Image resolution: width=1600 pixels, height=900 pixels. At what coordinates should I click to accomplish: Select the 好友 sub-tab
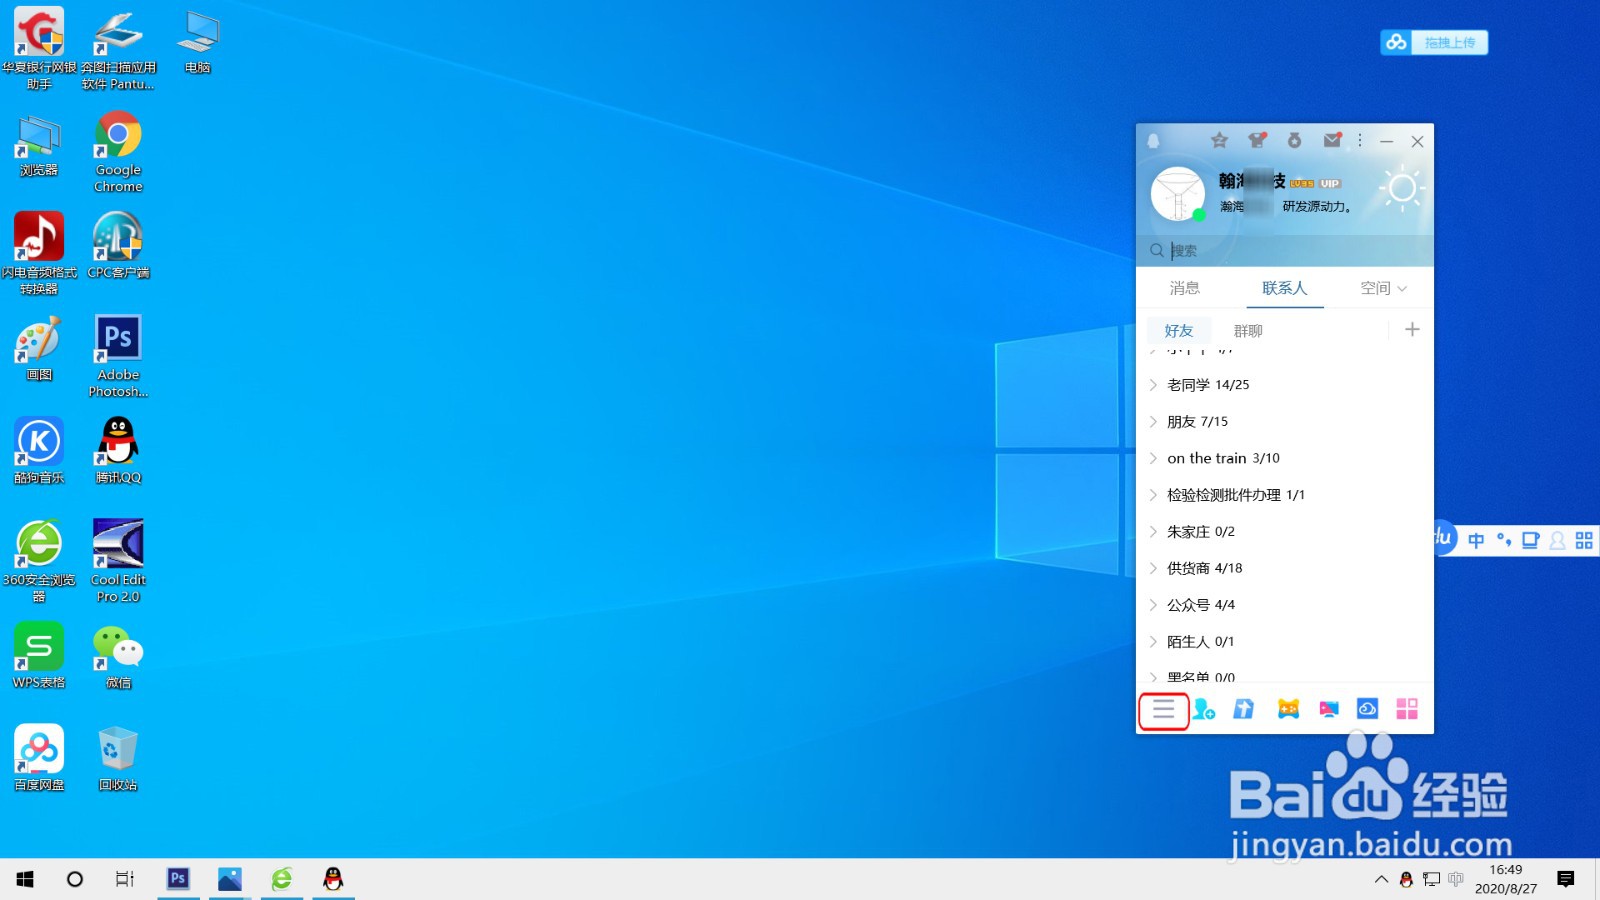[x=1179, y=331]
